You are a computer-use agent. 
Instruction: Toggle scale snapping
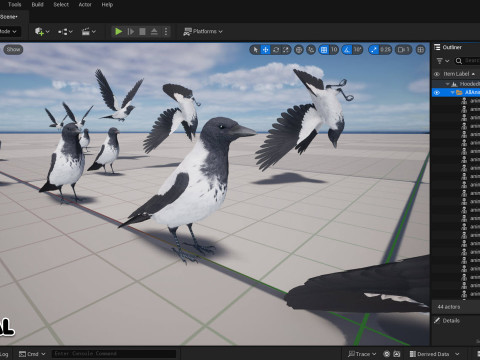tap(373, 50)
